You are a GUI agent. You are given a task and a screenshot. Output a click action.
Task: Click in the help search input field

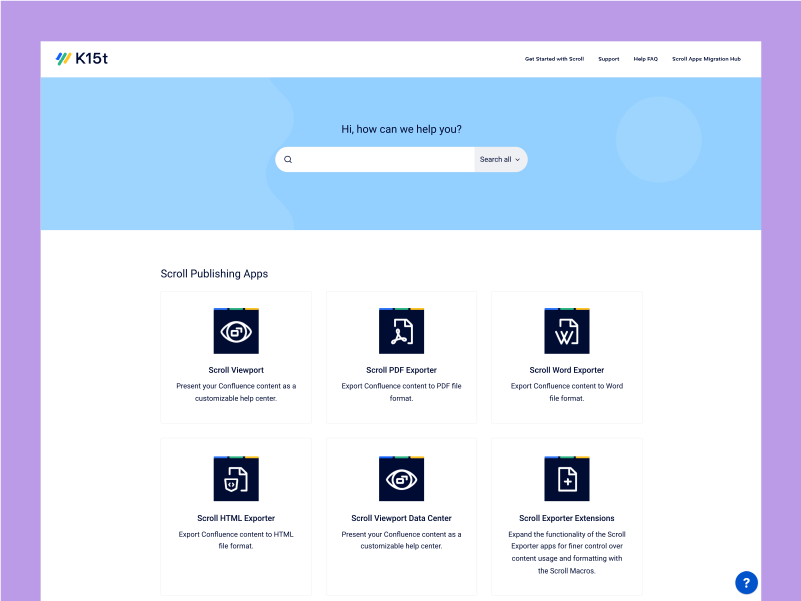[382, 159]
